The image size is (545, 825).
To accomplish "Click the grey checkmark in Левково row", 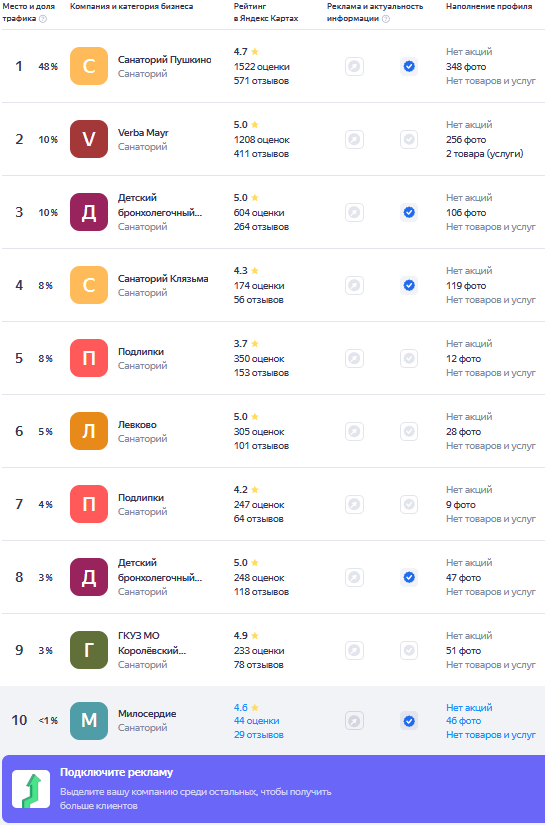I will pyautogui.click(x=409, y=431).
